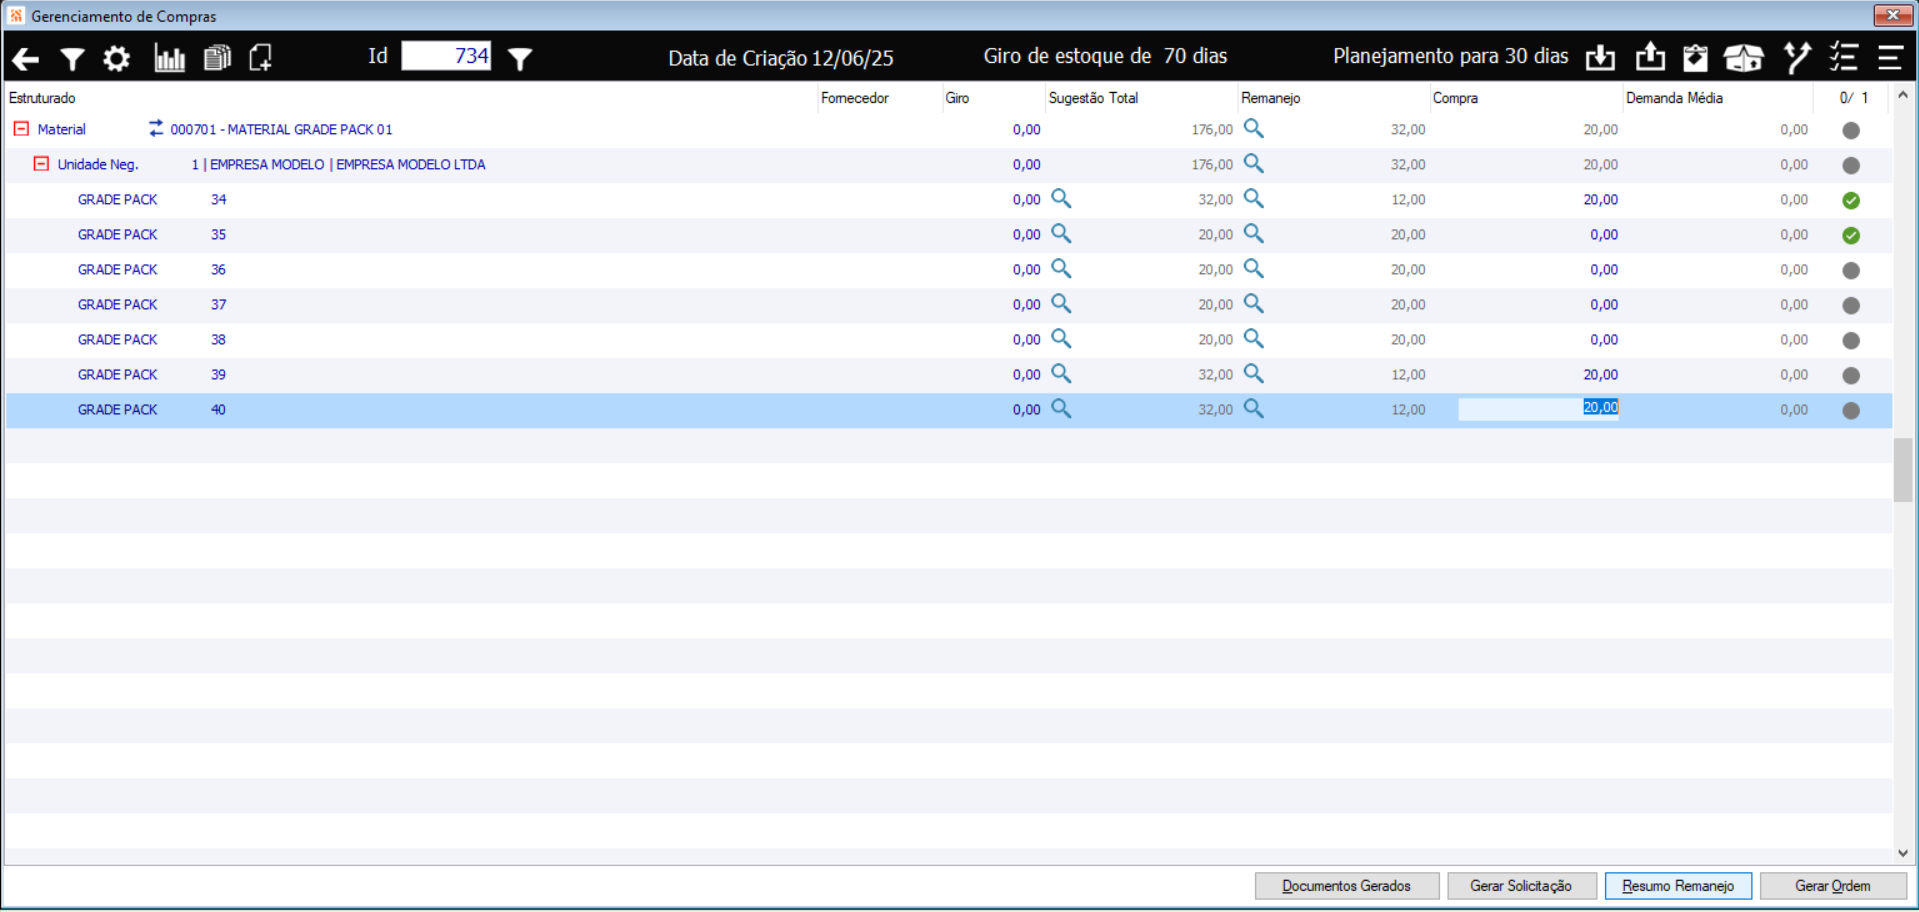
Task: Open the Resumo Remanejo summary
Action: tap(1678, 886)
